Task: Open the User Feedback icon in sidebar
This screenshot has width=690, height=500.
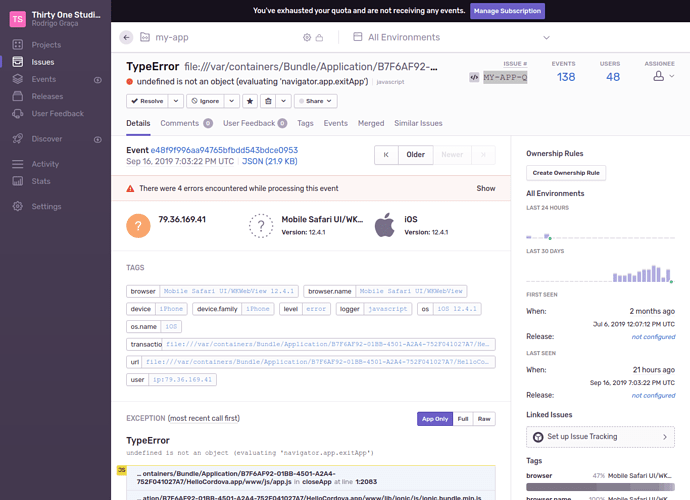Action: [18, 114]
